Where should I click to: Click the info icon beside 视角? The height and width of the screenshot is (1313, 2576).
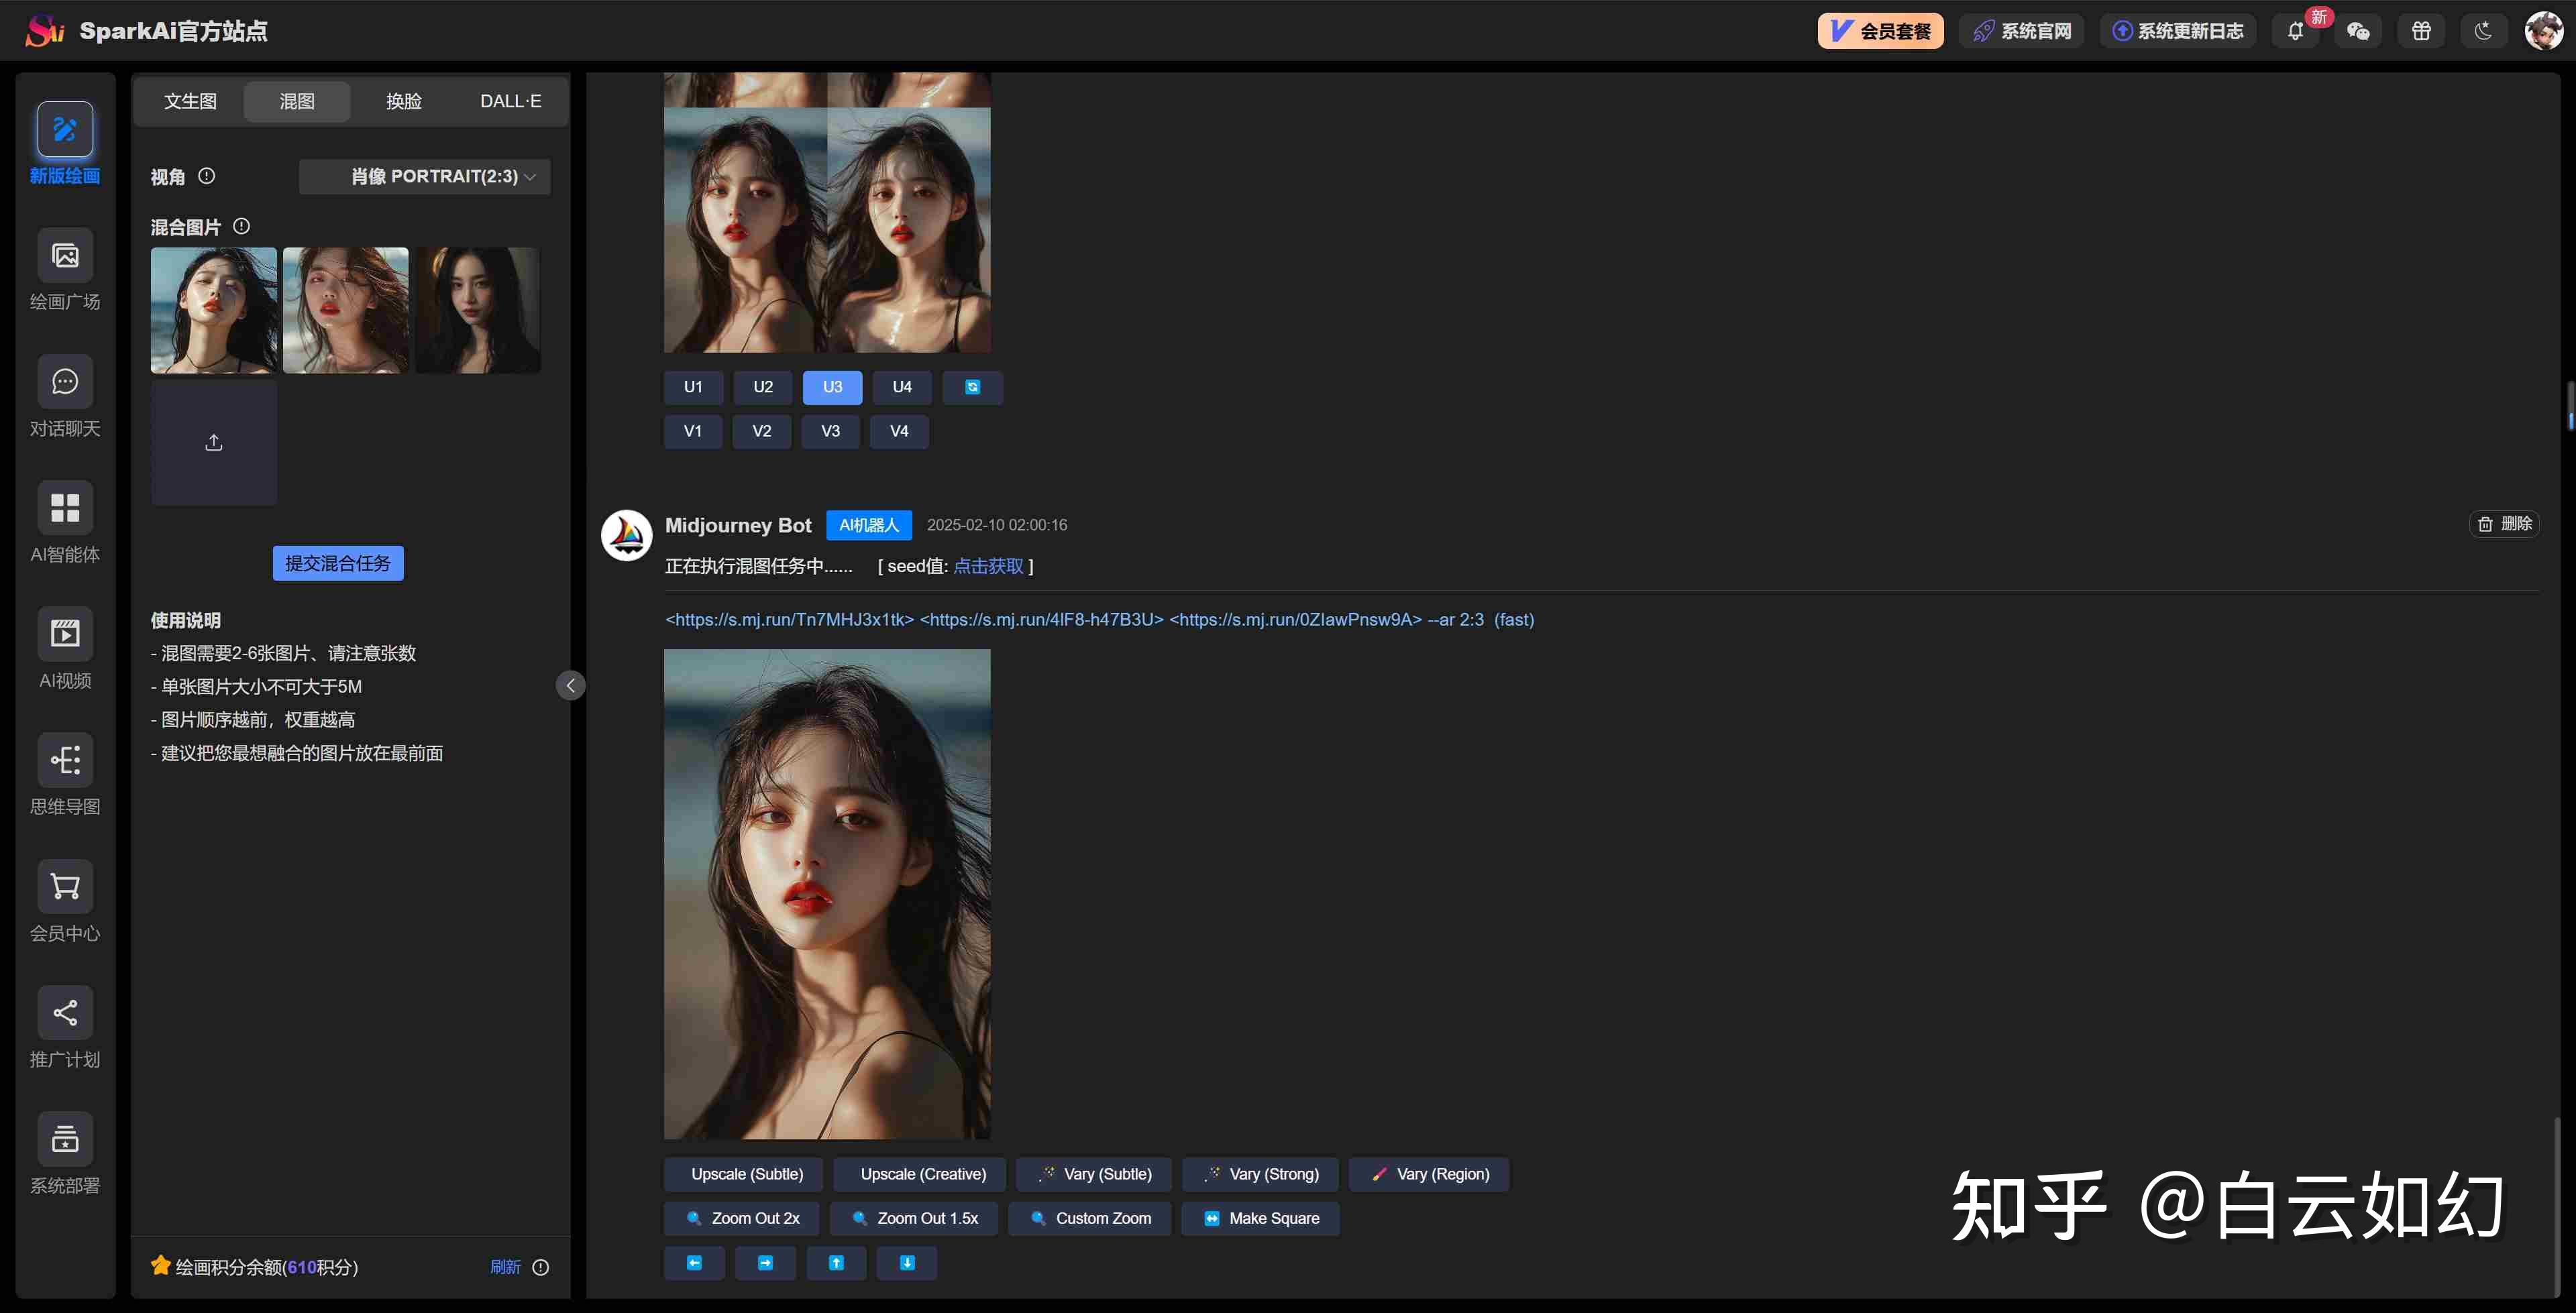click(x=207, y=176)
